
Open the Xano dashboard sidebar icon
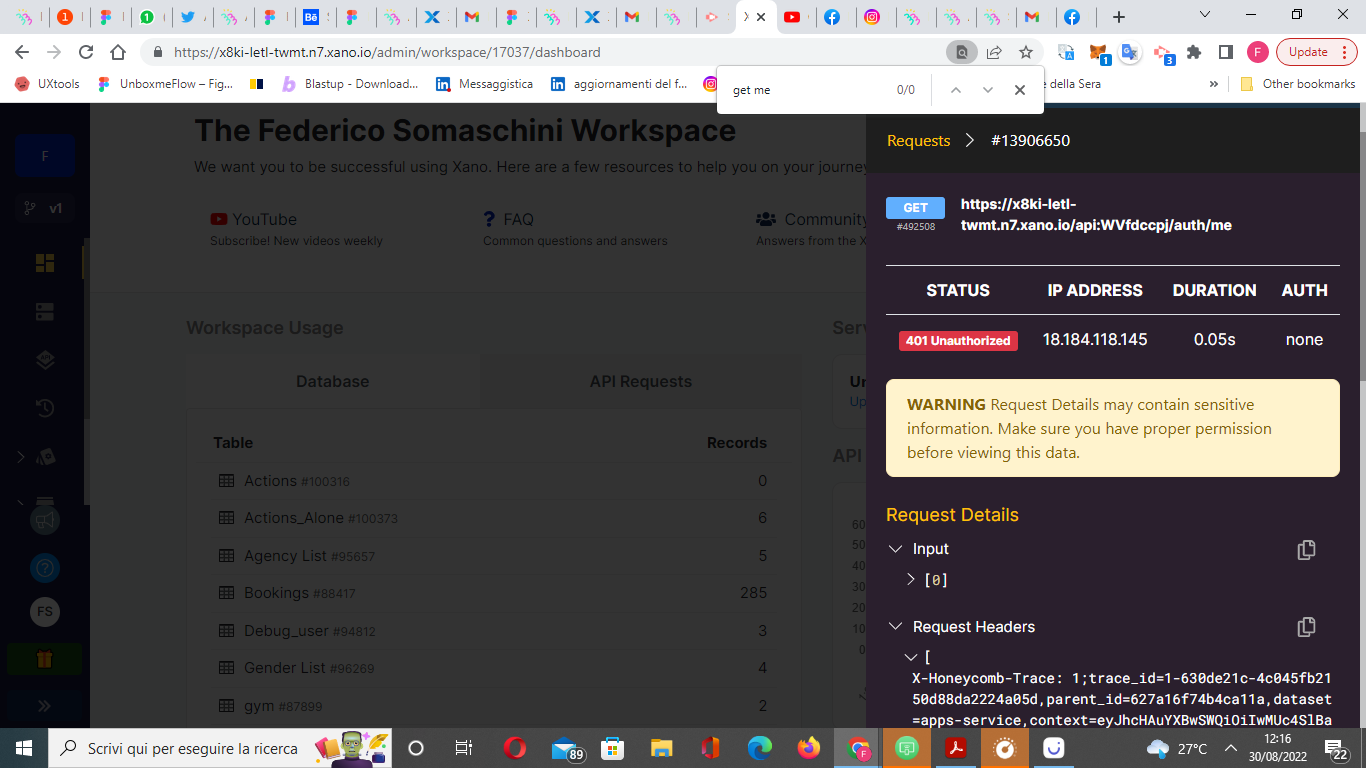(45, 262)
